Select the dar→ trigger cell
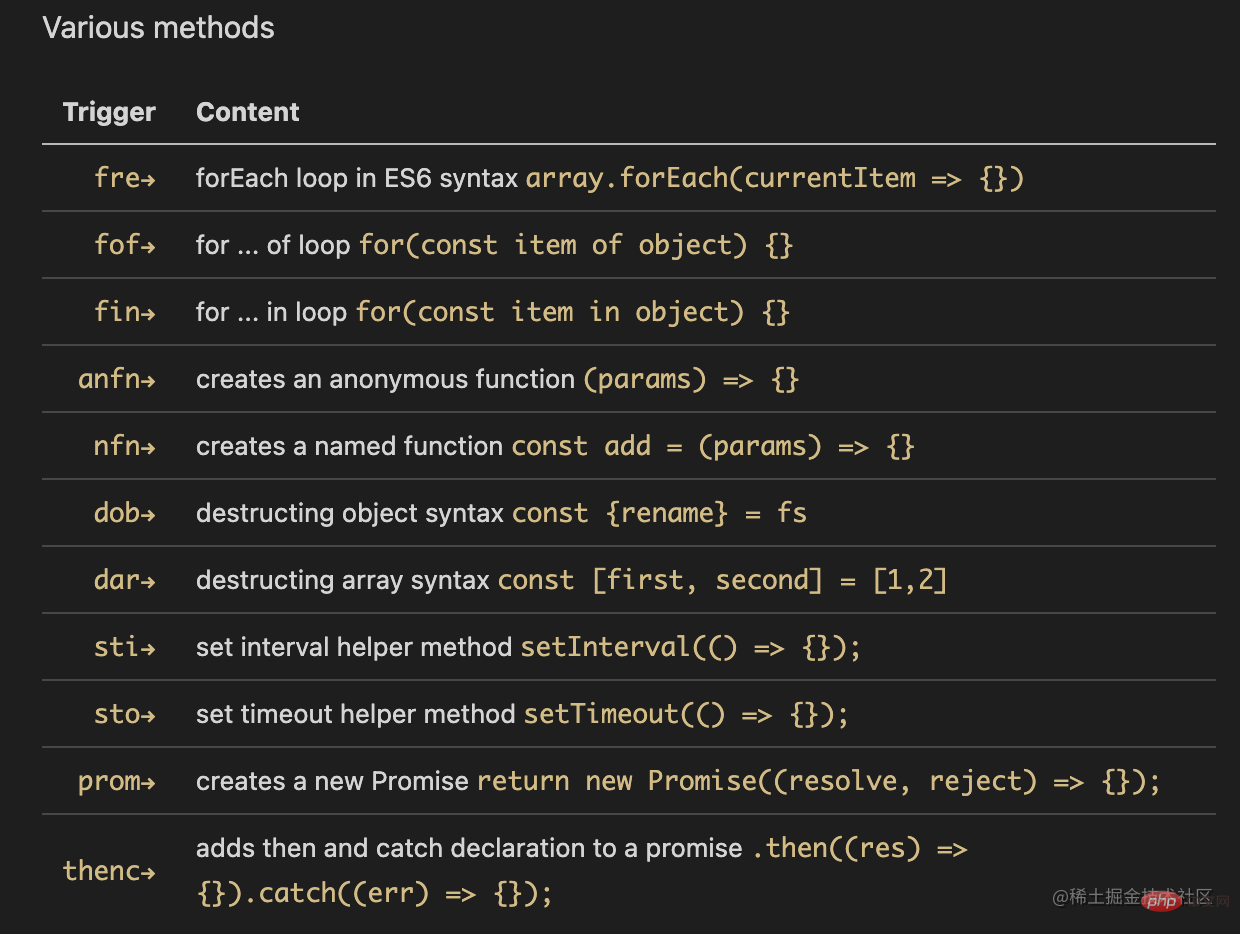 coord(124,580)
